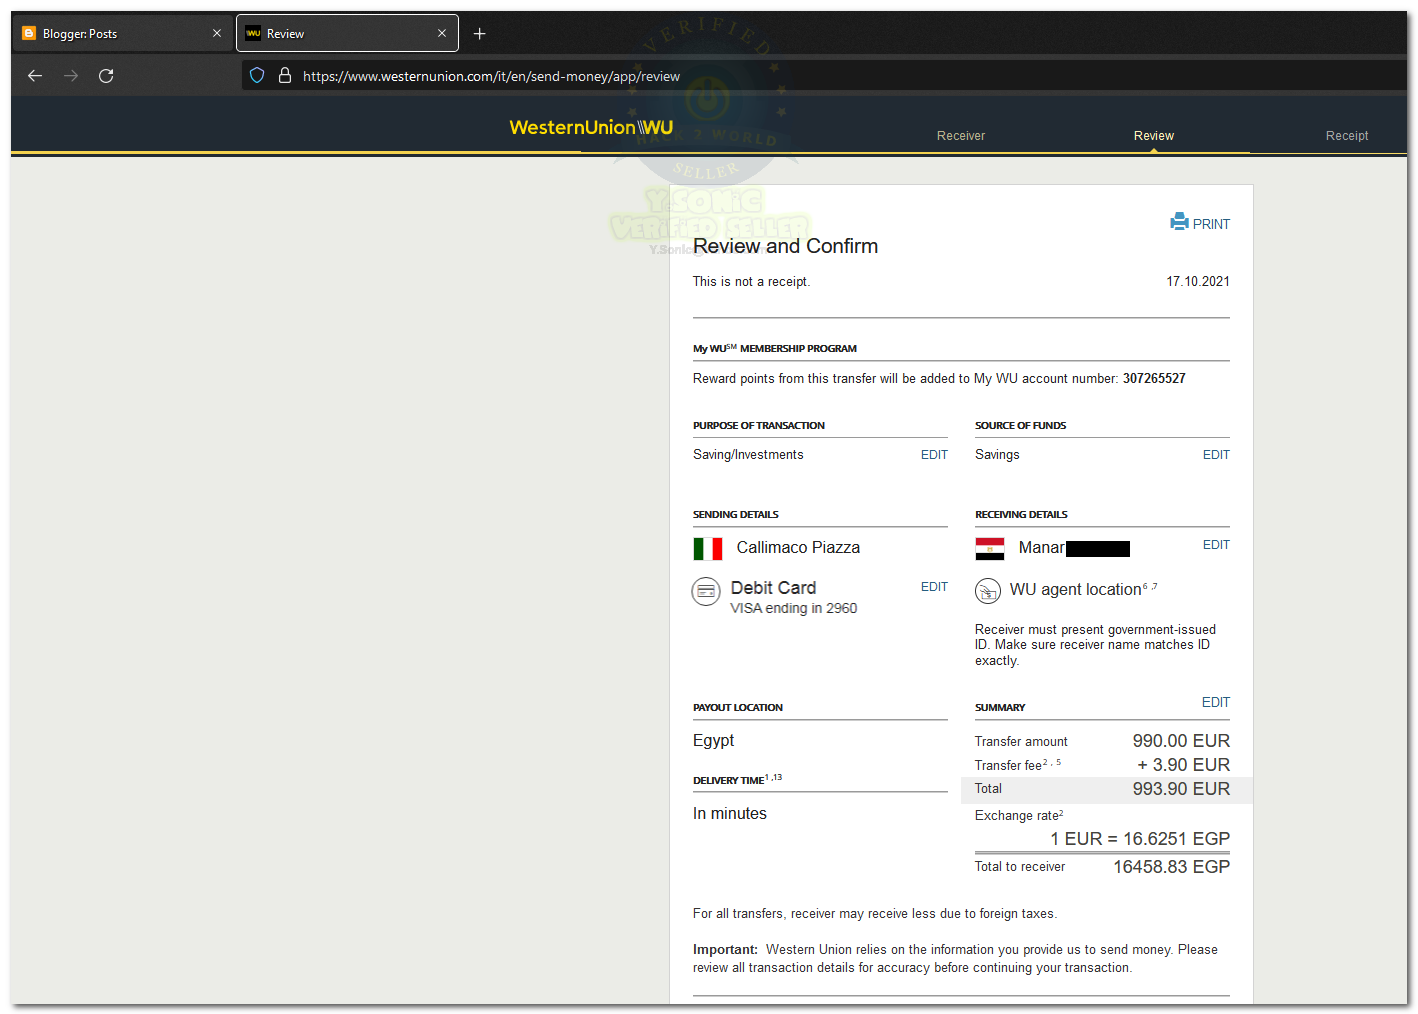Image resolution: width=1418 pixels, height=1014 pixels.
Task: Click the transfer amount 990.00 EUR
Action: tap(1181, 741)
